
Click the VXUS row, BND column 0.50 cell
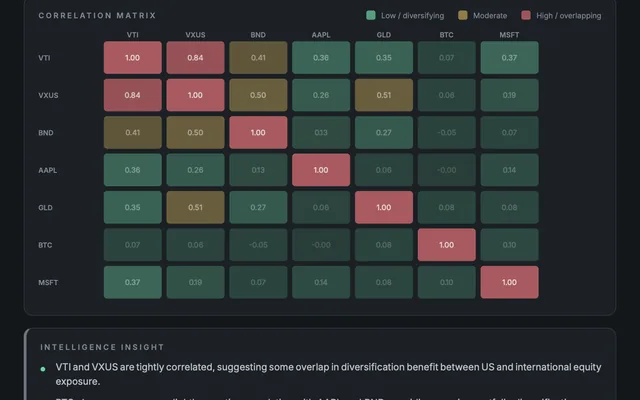[258, 95]
